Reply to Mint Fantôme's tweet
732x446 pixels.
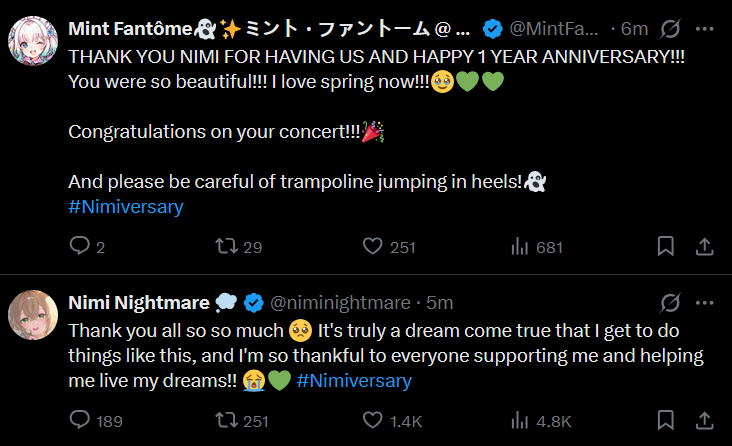[79, 246]
